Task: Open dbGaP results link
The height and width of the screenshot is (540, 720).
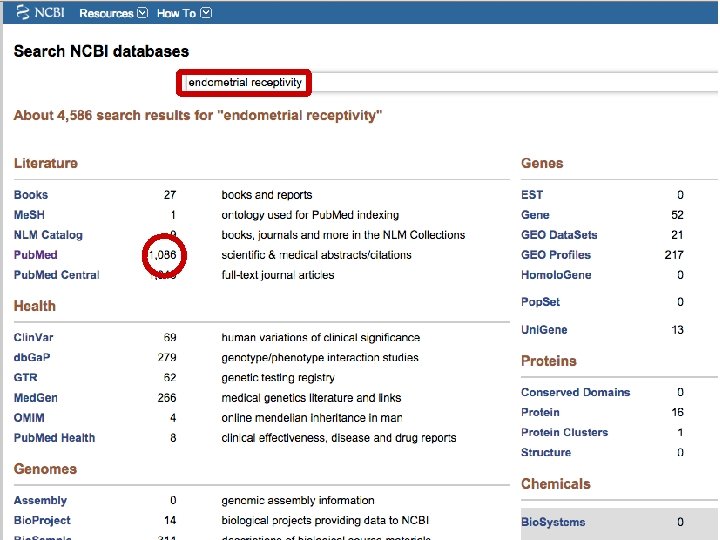Action: pyautogui.click(x=33, y=358)
